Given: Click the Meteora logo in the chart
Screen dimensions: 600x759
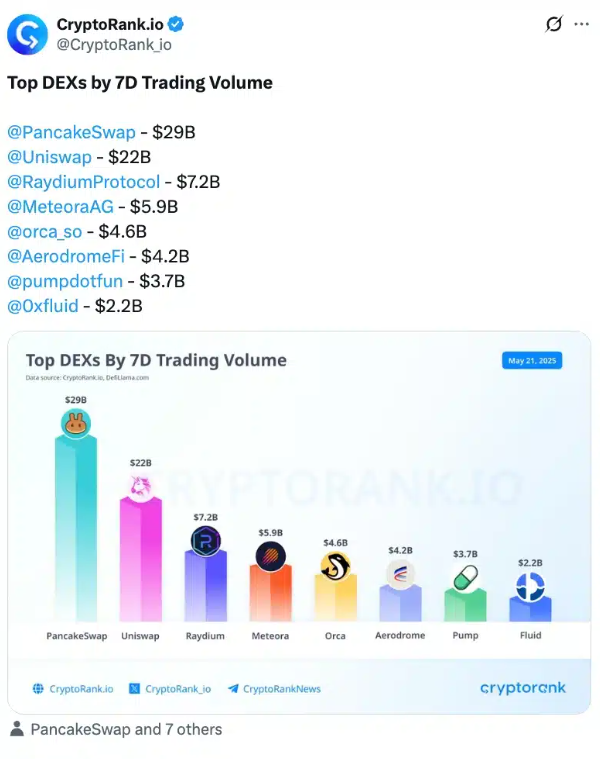Looking at the screenshot, I should (270, 556).
